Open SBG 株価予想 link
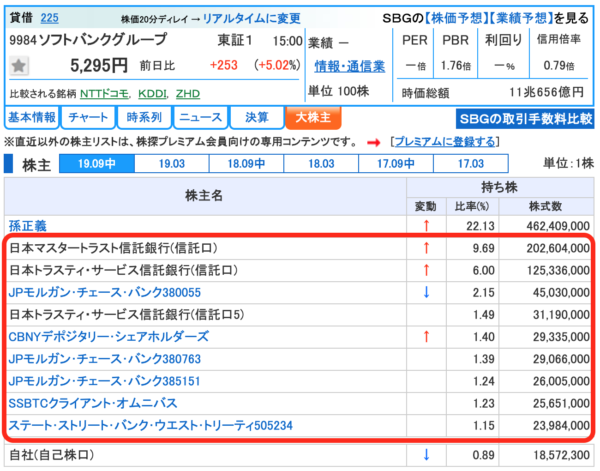 click(x=456, y=17)
